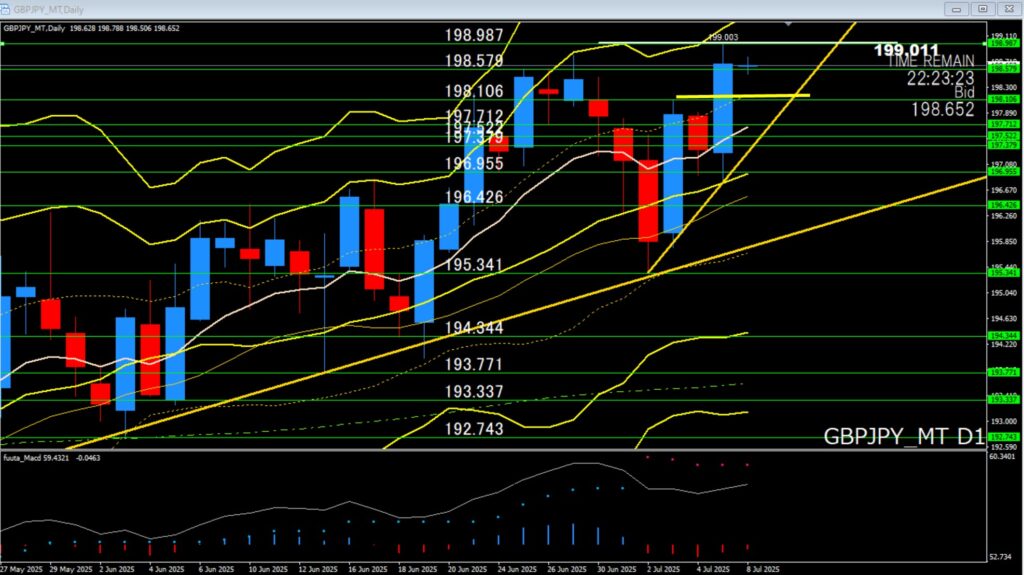Click the GBPJPY_MT,Daily OHLC header text
The image size is (1024, 575).
click(x=91, y=28)
